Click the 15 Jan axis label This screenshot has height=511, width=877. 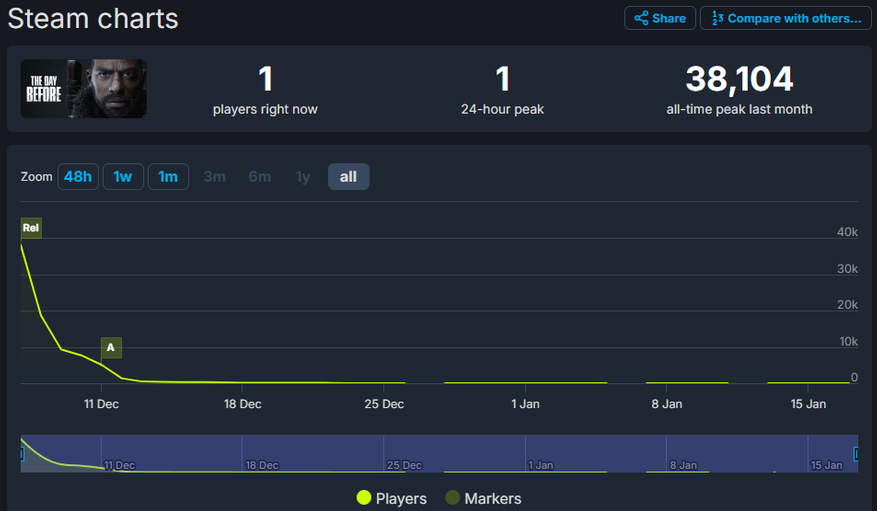tap(808, 404)
